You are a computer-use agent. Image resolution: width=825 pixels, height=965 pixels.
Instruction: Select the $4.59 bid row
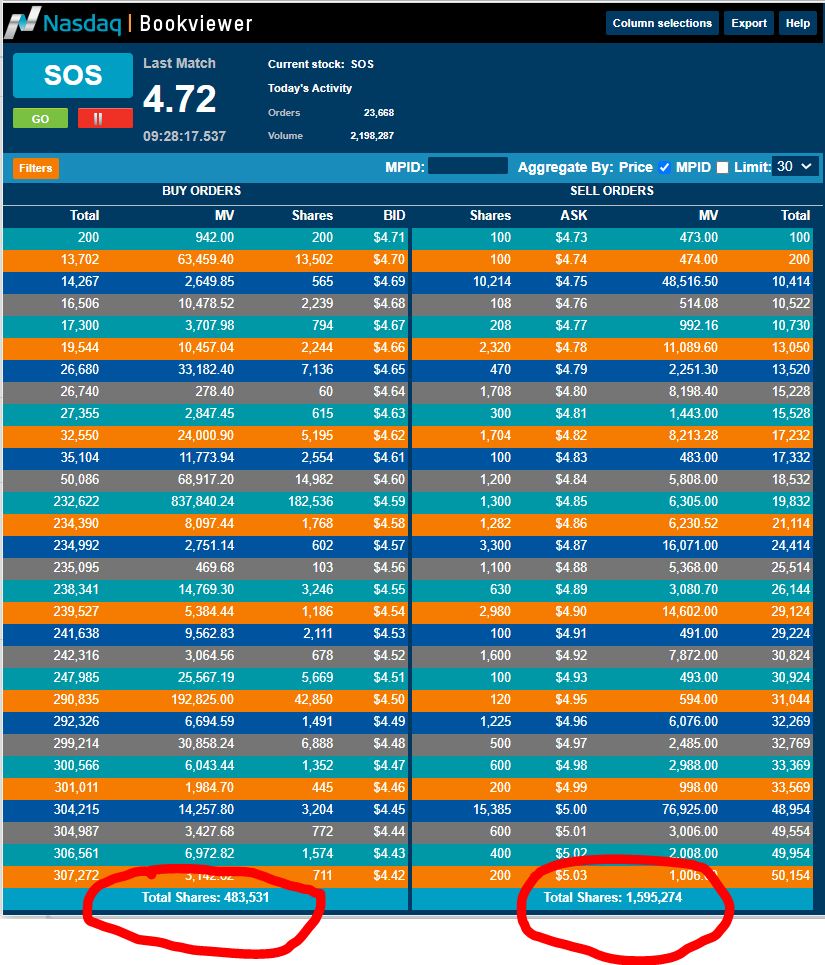pyautogui.click(x=205, y=501)
